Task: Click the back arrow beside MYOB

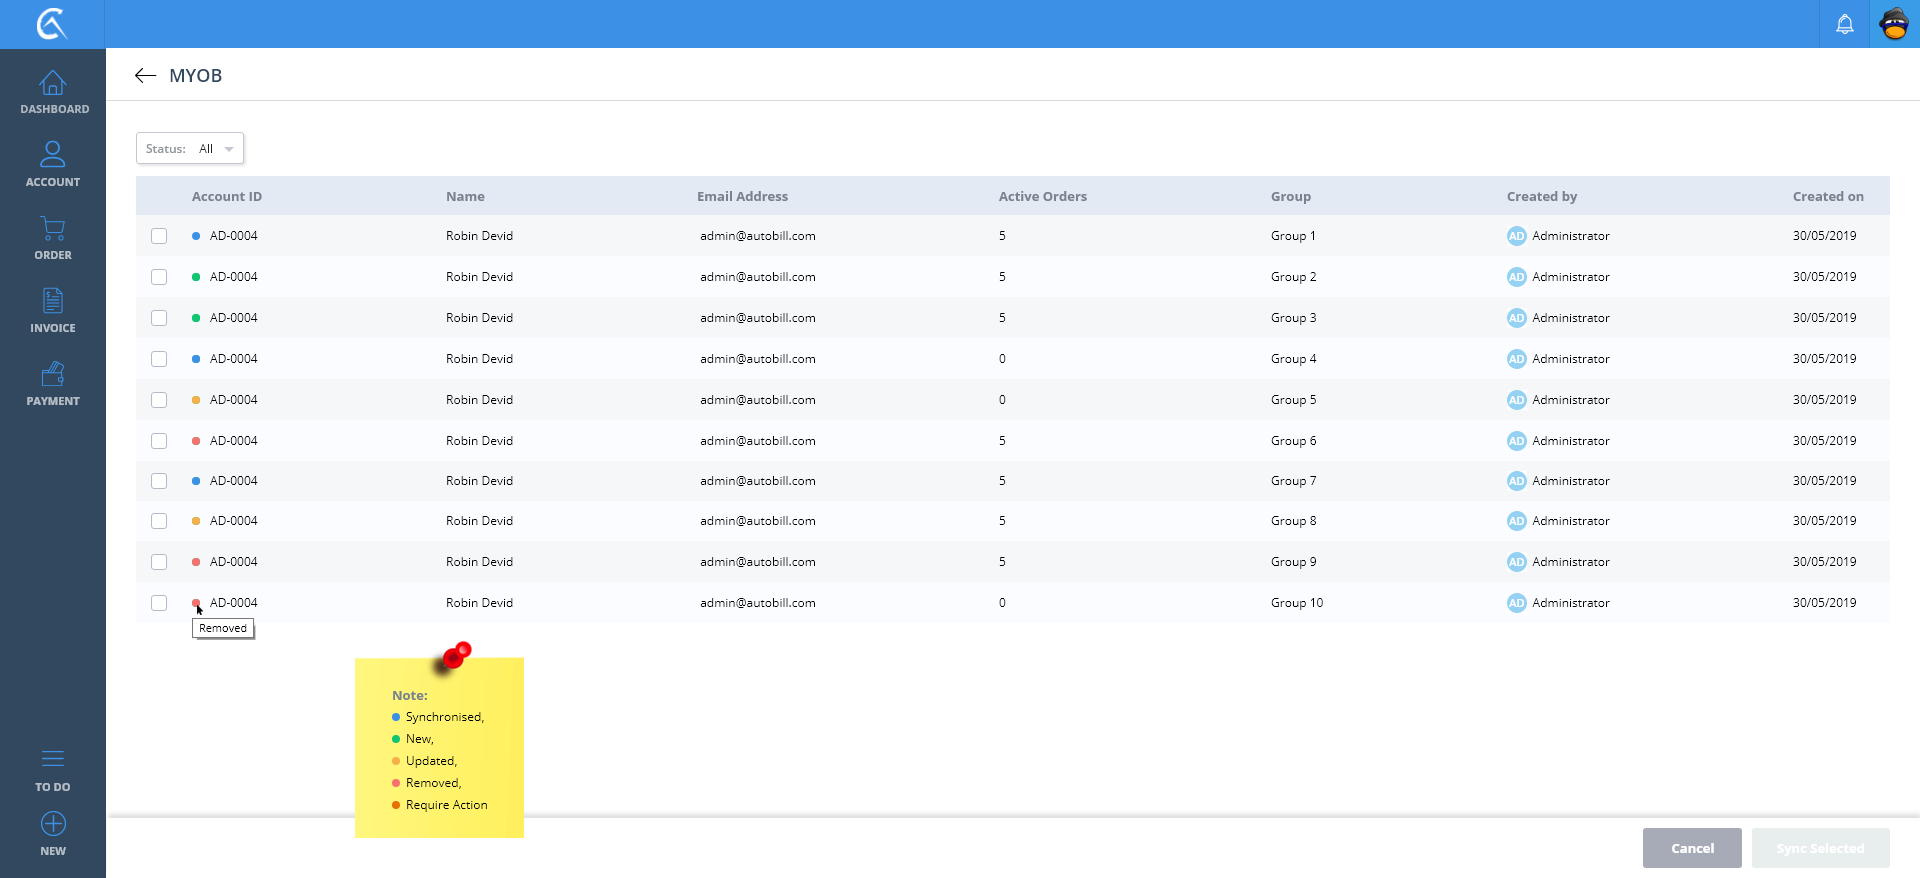Action: (146, 76)
